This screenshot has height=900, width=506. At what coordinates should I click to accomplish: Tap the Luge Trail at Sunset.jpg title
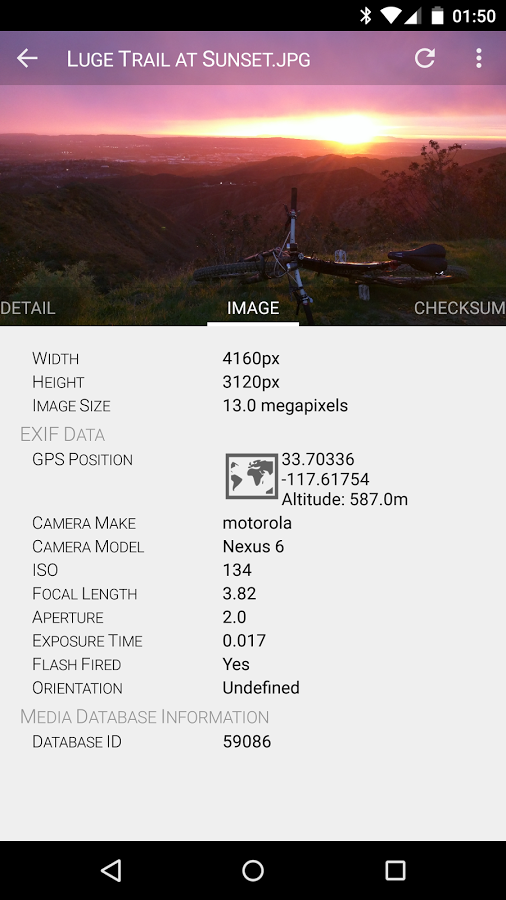[188, 59]
